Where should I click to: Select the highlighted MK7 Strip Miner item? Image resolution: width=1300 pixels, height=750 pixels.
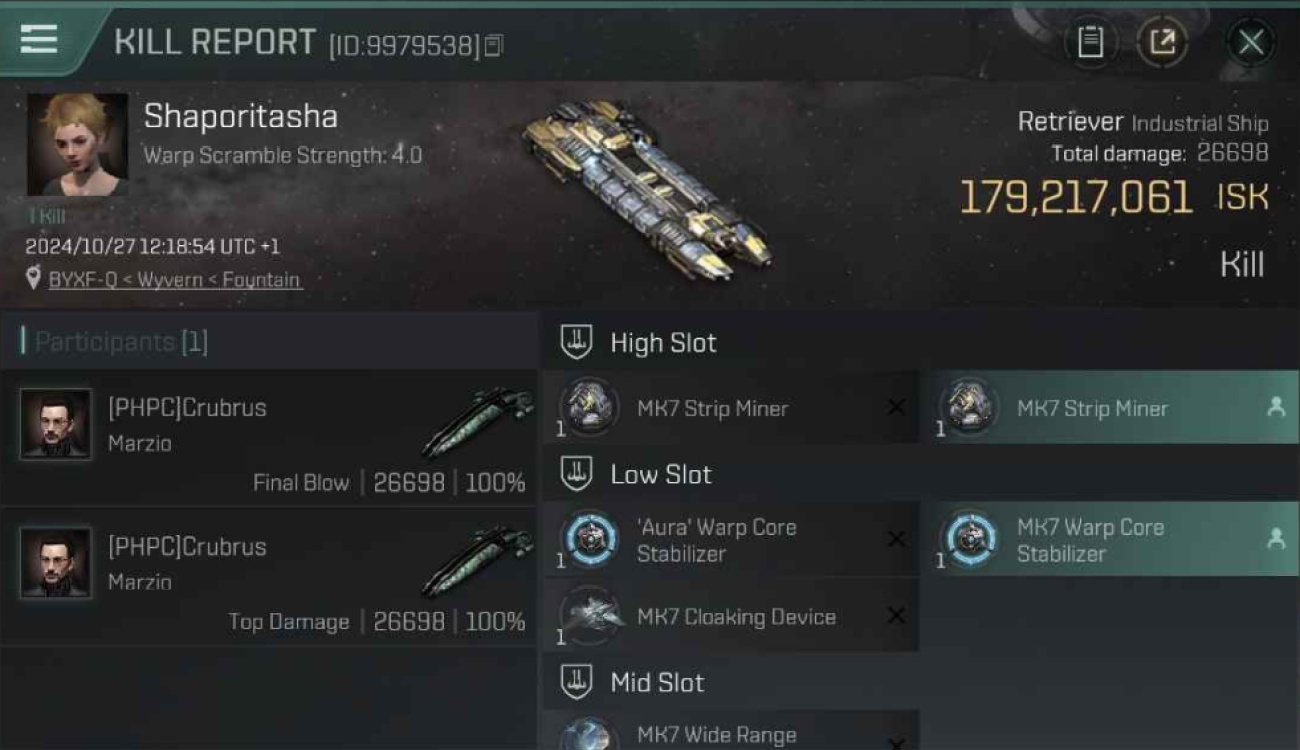point(1109,407)
